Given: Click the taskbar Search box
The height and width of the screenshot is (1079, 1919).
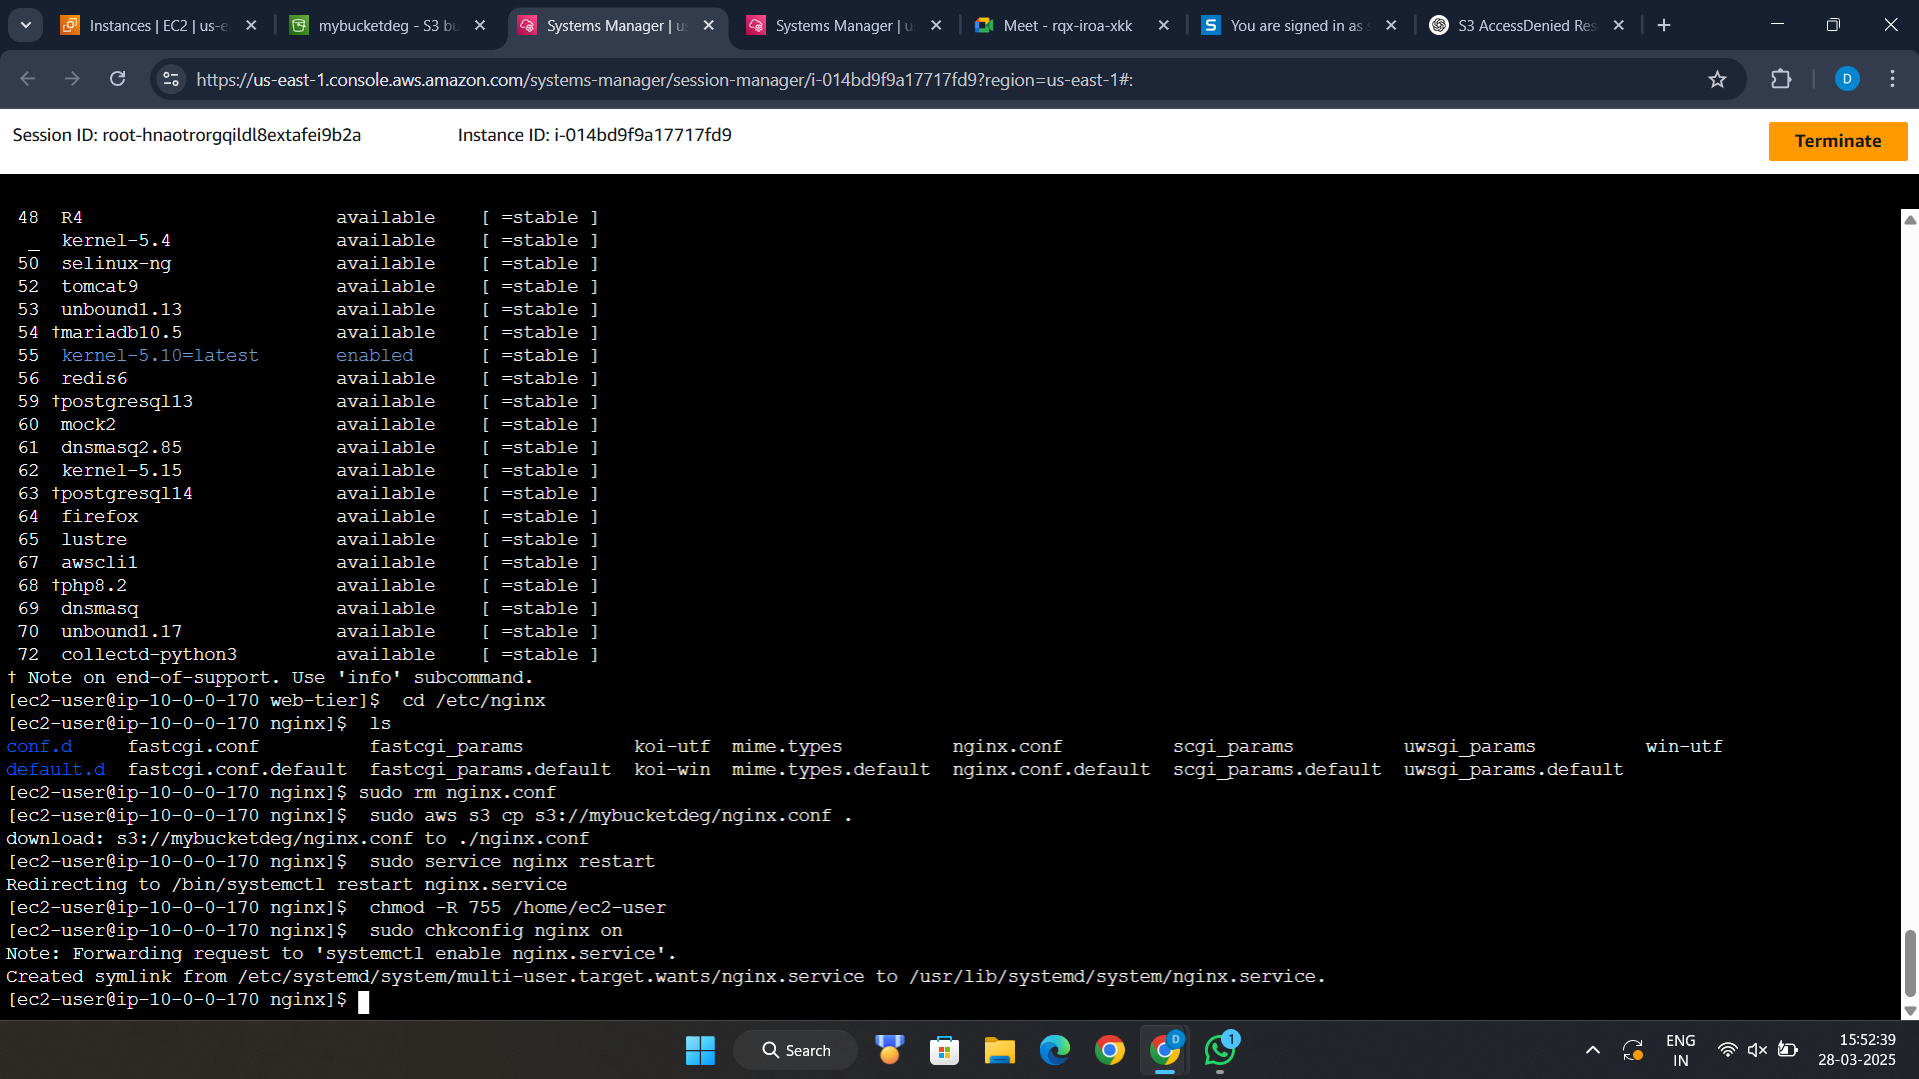Looking at the screenshot, I should coord(796,1050).
